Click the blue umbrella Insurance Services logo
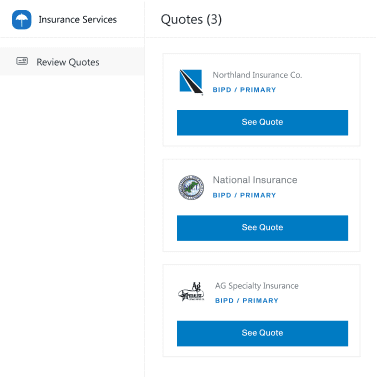The image size is (376, 377). click(x=22, y=20)
